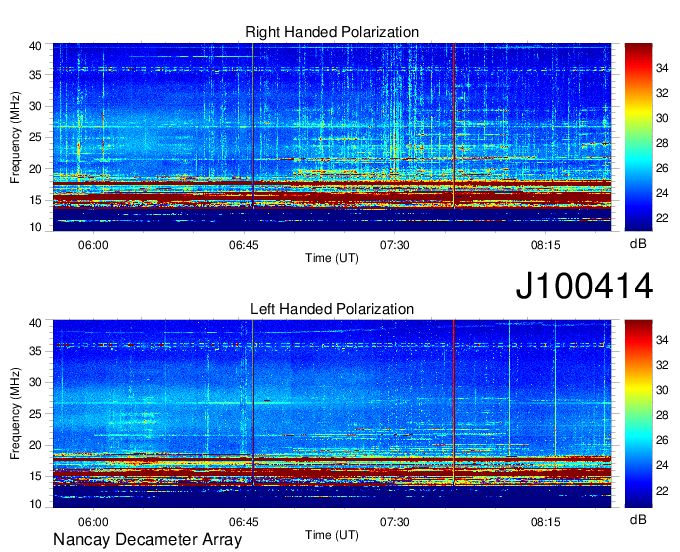Click the 'Left Handed Polarization' title
Viewport: 680px width, 552px height.
[x=332, y=309]
